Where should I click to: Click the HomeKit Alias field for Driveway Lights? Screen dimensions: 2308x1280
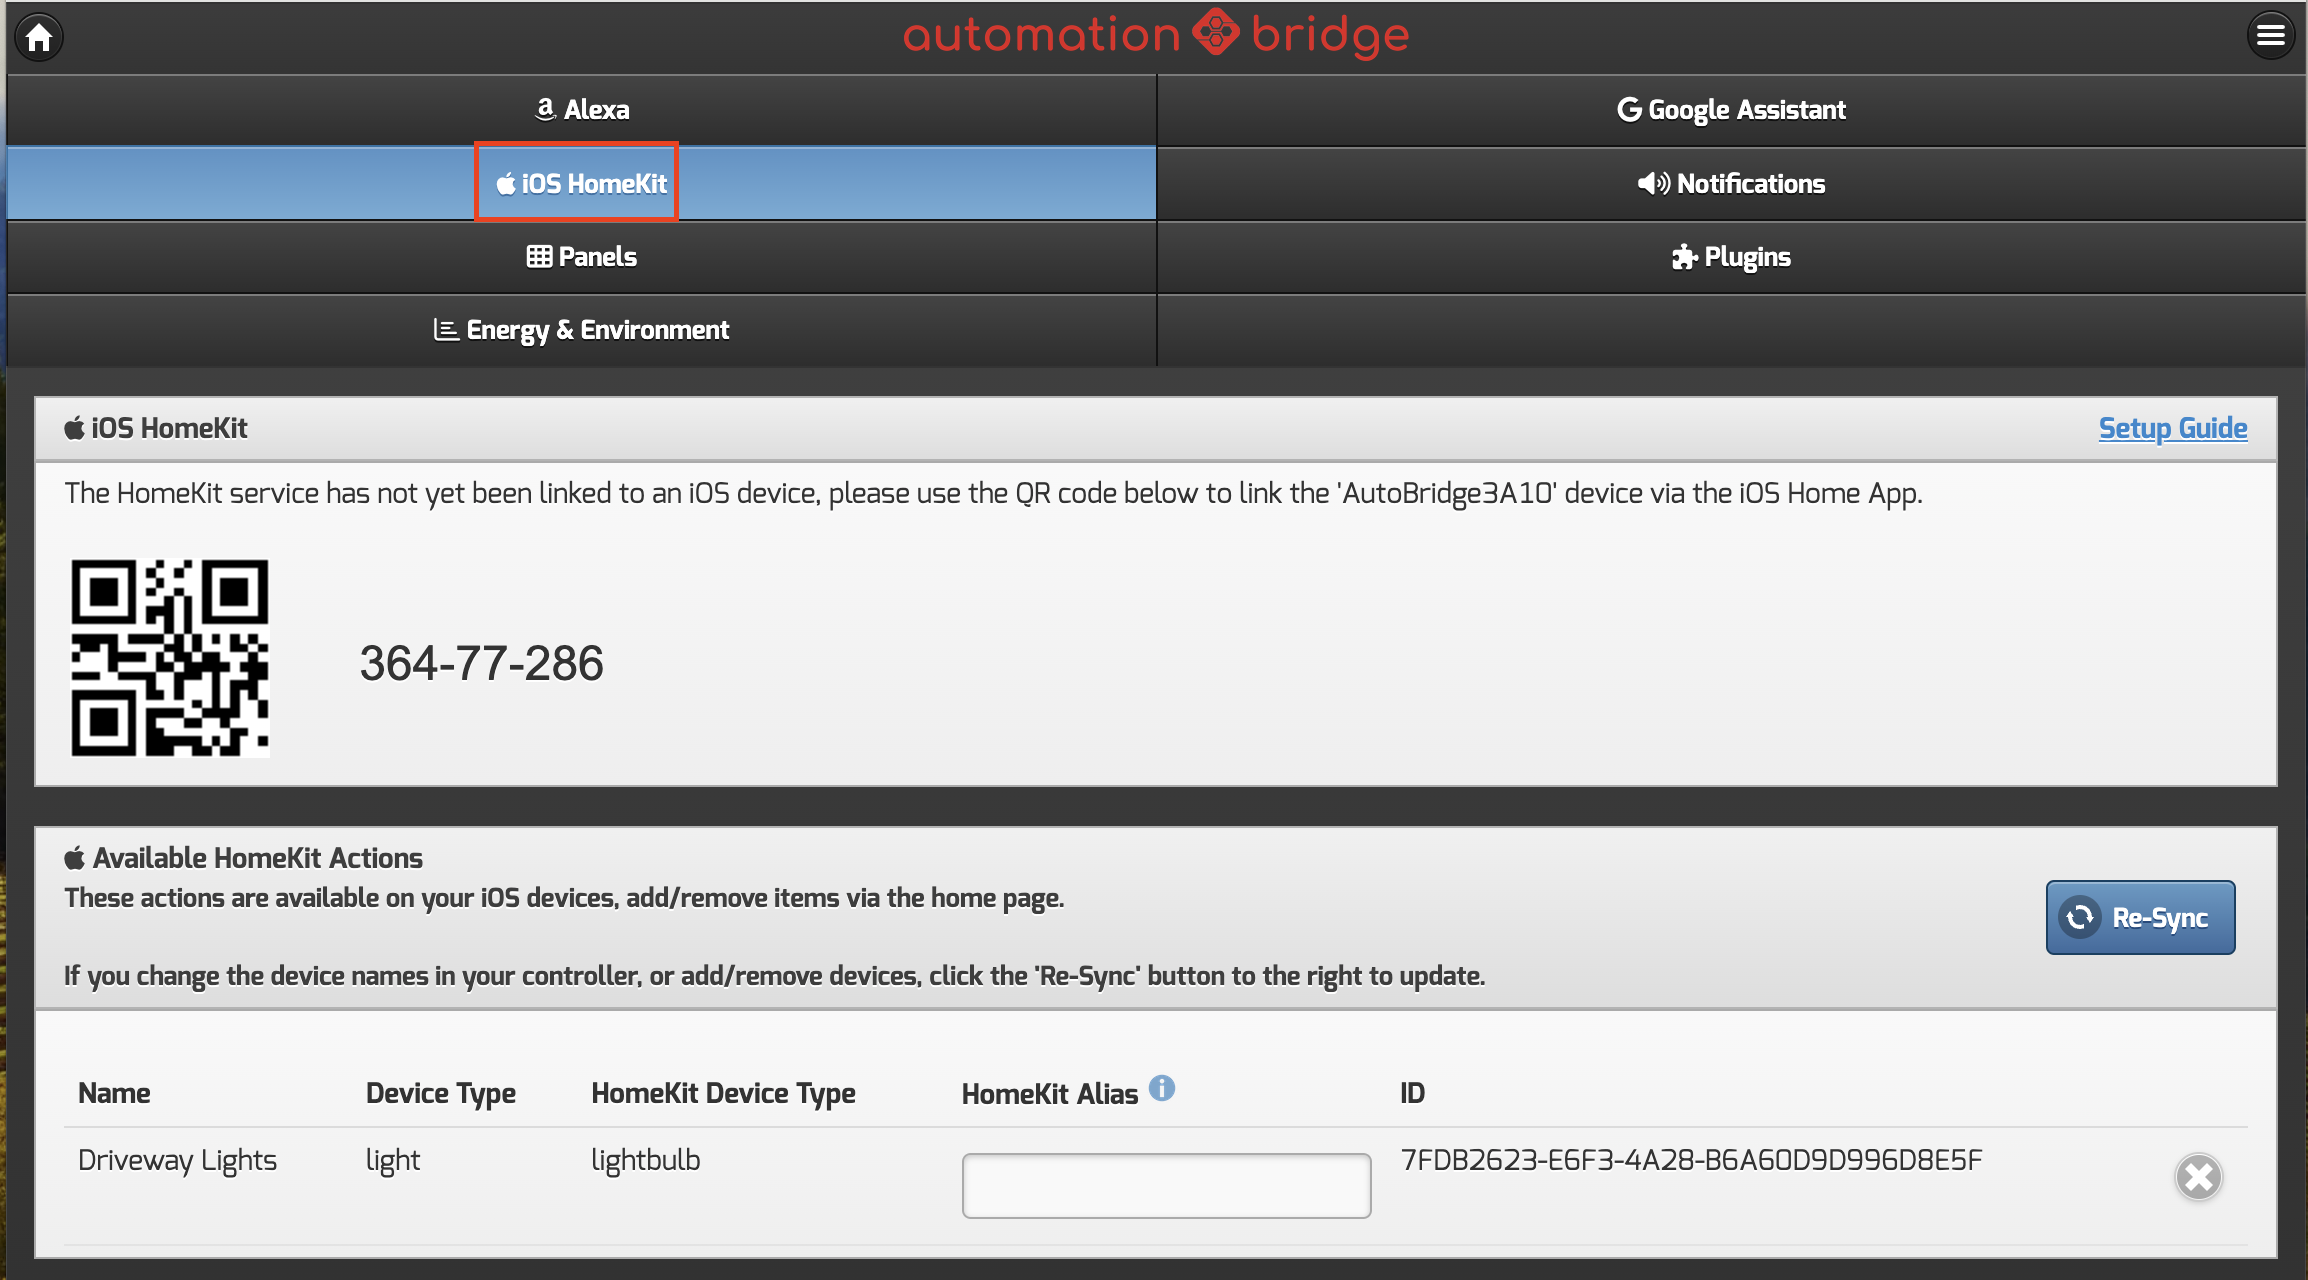click(1166, 1185)
